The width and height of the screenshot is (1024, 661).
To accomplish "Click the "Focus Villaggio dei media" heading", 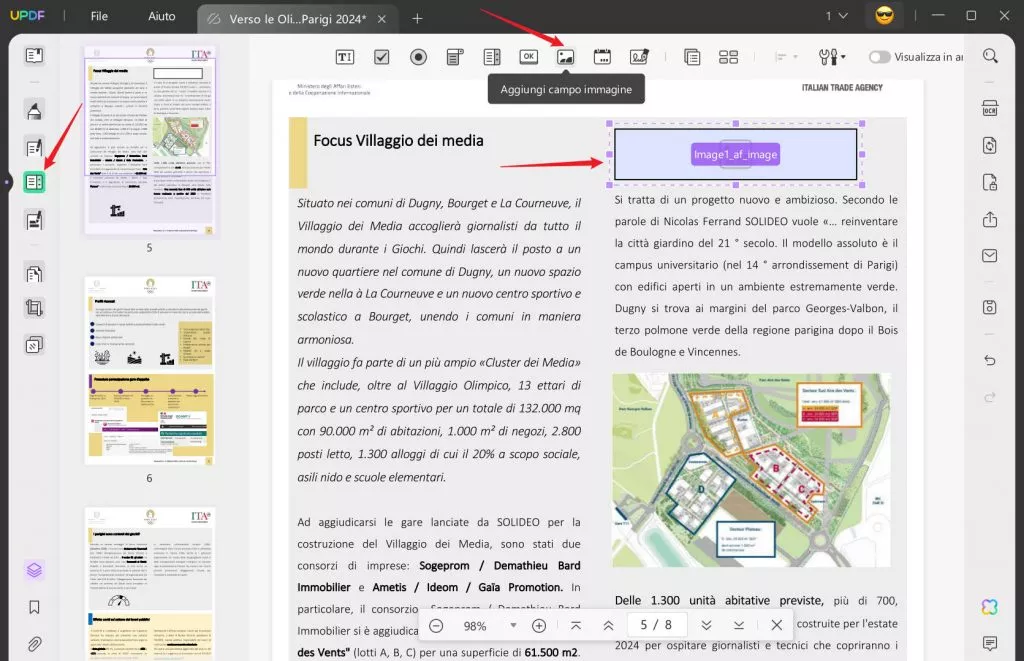I will tap(398, 140).
